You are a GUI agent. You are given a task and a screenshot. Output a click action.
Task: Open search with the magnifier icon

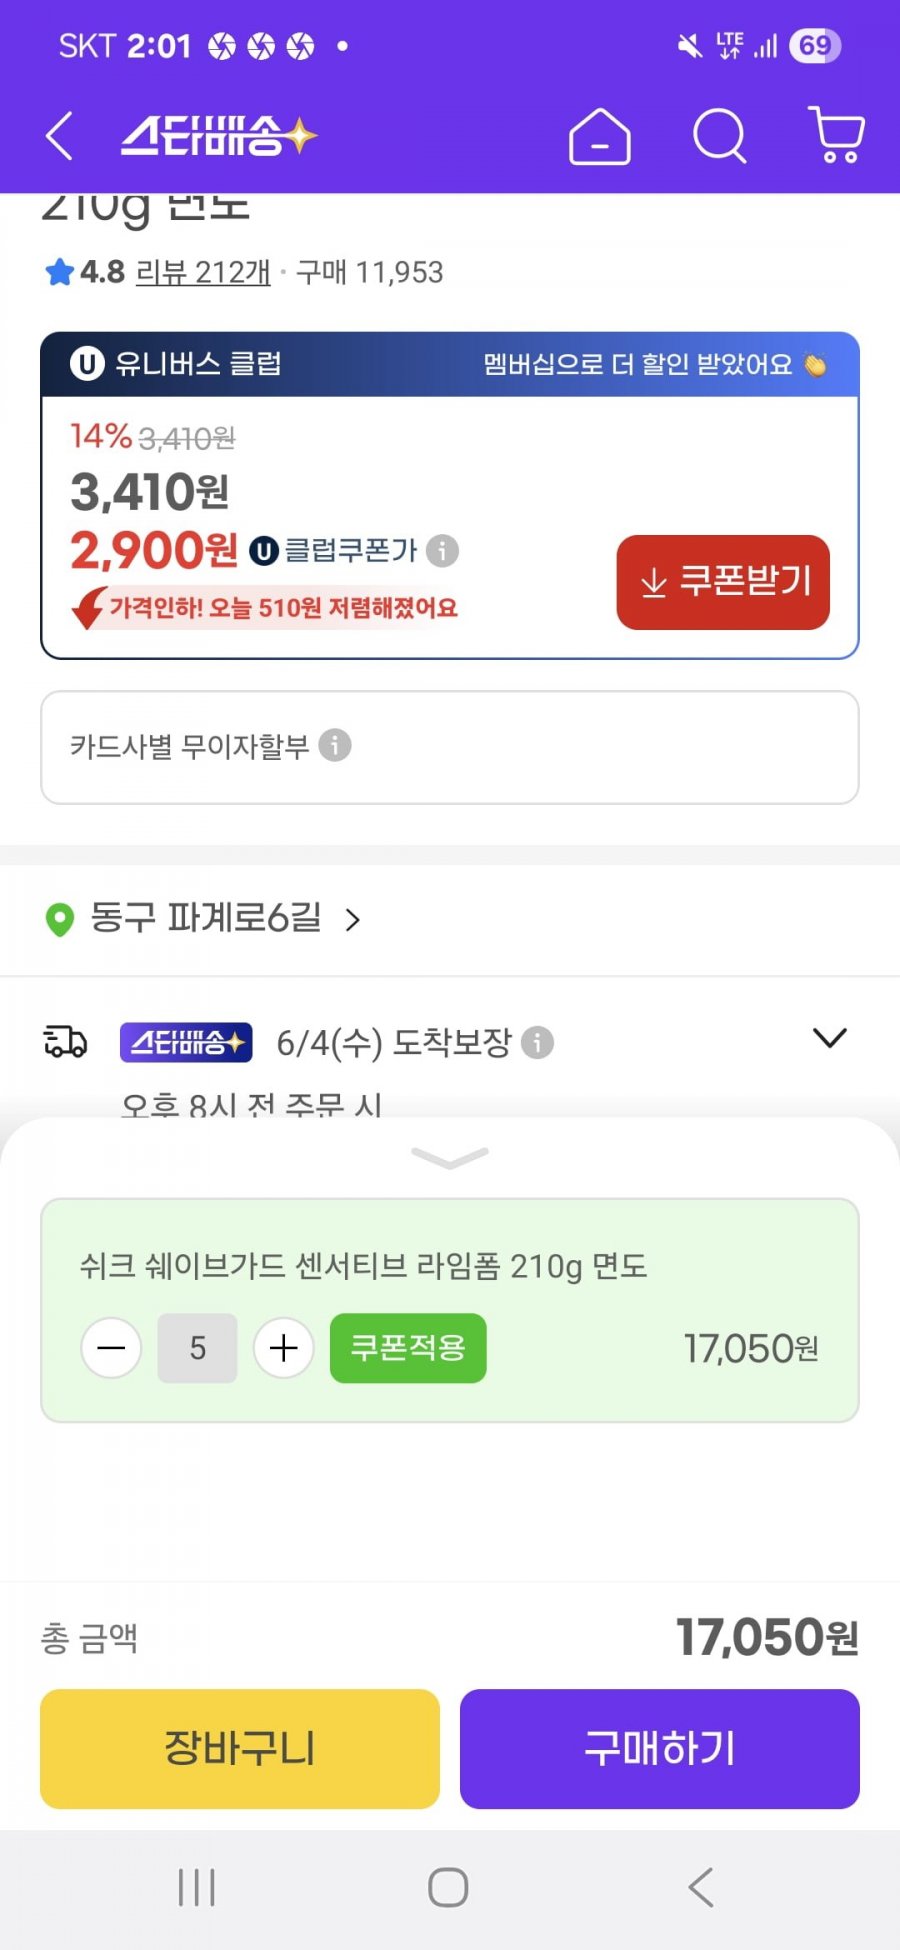coord(720,136)
